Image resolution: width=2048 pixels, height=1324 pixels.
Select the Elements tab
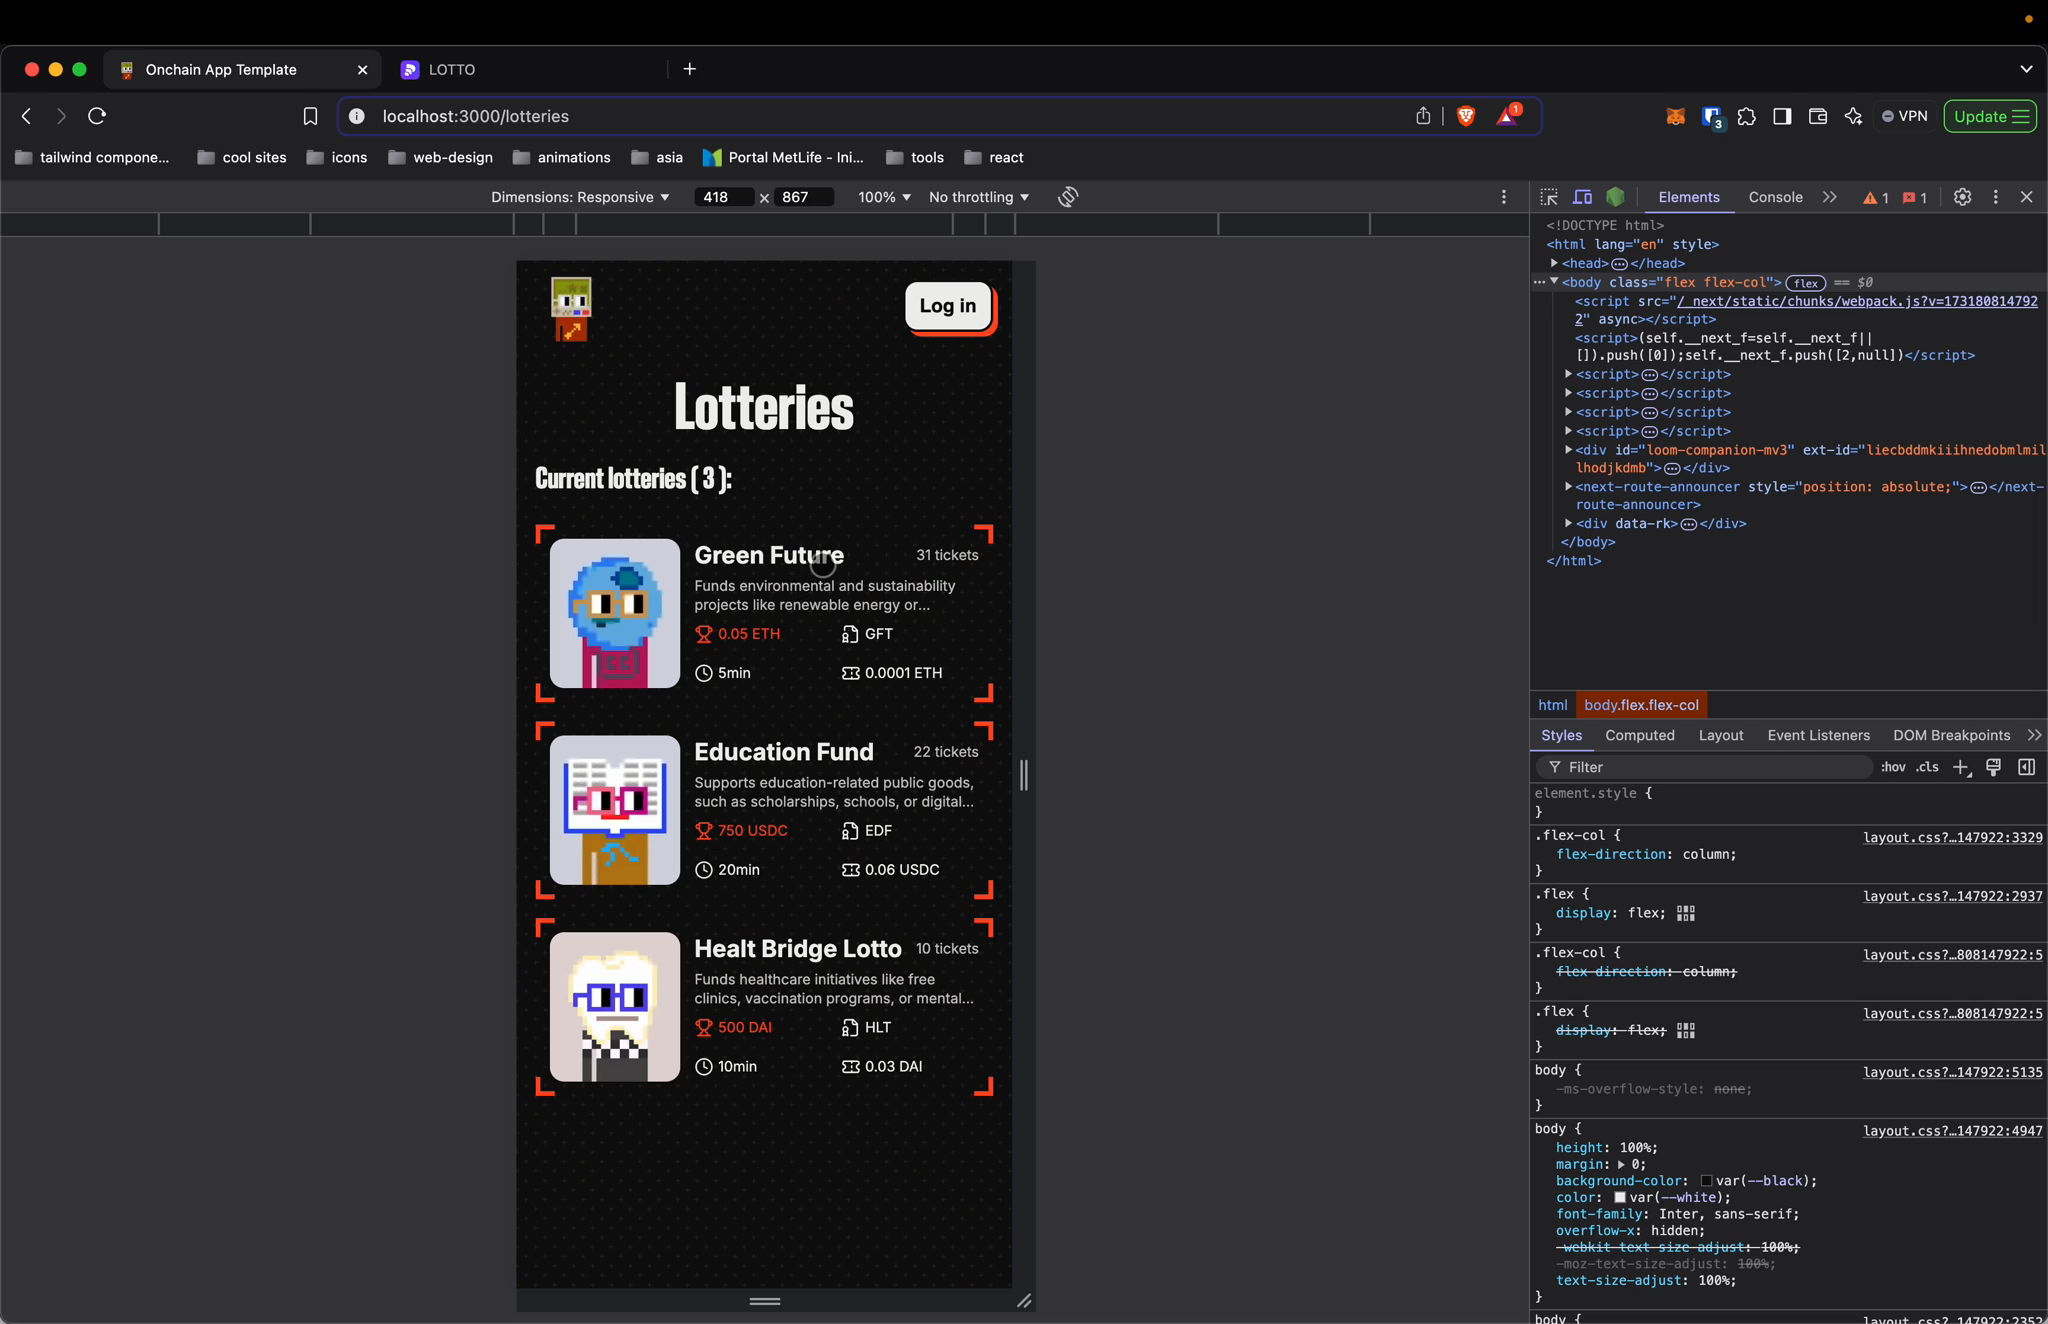click(x=1689, y=197)
